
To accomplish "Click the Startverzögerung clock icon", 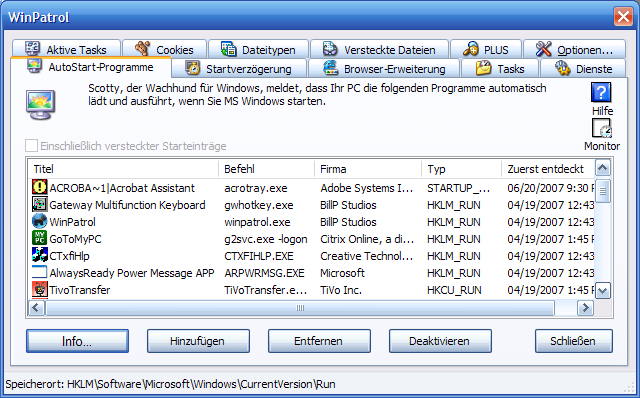I will [x=193, y=68].
